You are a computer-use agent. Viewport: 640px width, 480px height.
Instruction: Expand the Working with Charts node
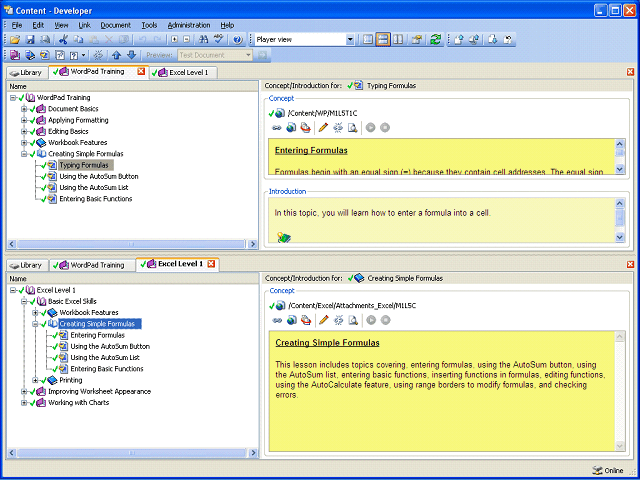point(24,402)
